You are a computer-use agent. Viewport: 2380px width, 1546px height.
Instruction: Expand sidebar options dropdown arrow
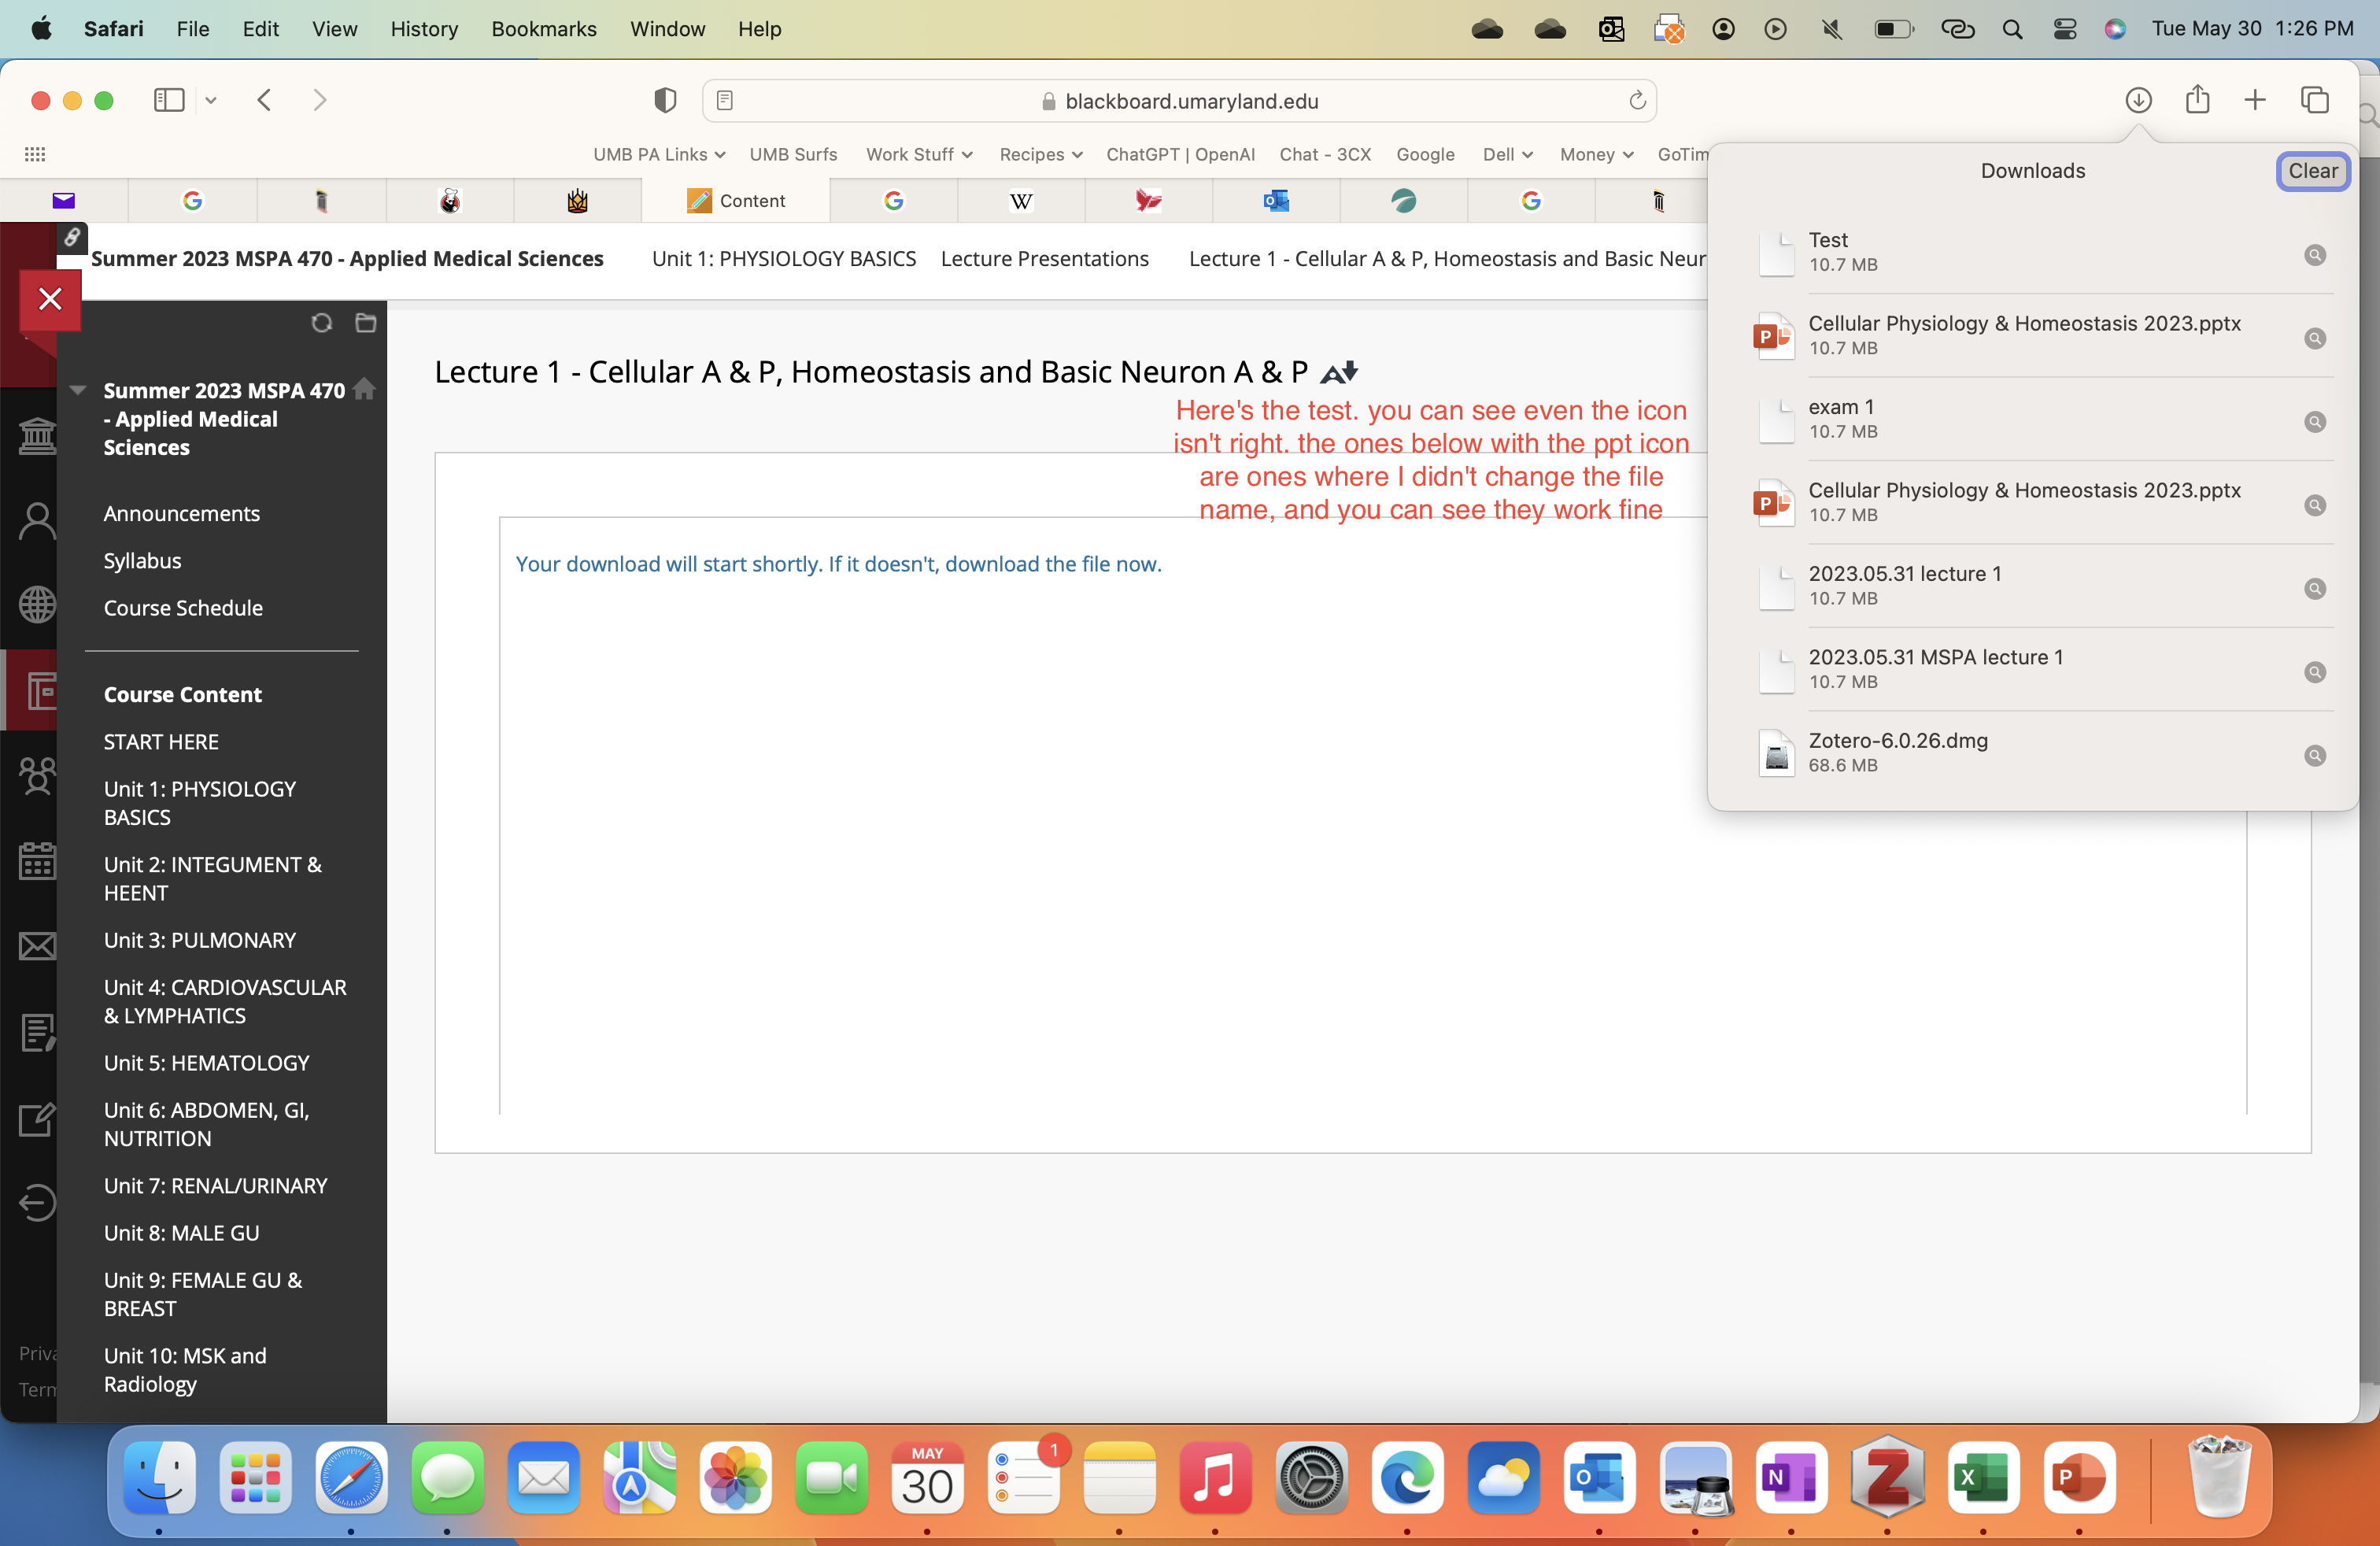pyautogui.click(x=211, y=100)
